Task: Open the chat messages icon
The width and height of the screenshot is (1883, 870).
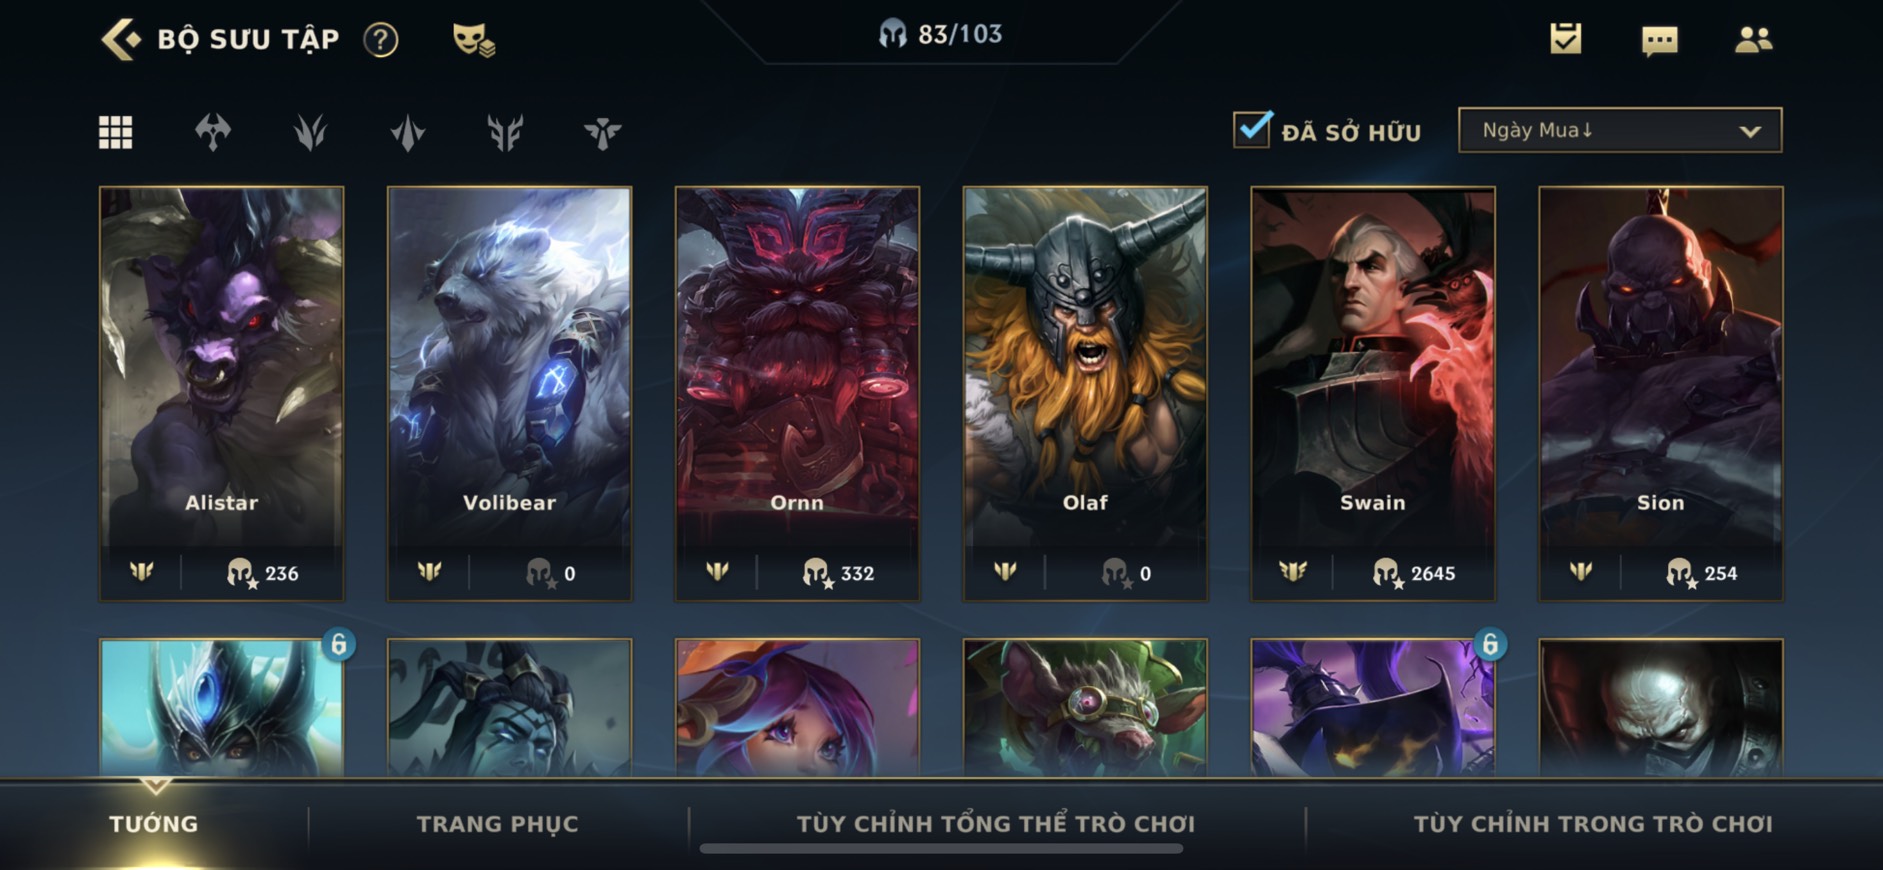Action: tap(1660, 41)
